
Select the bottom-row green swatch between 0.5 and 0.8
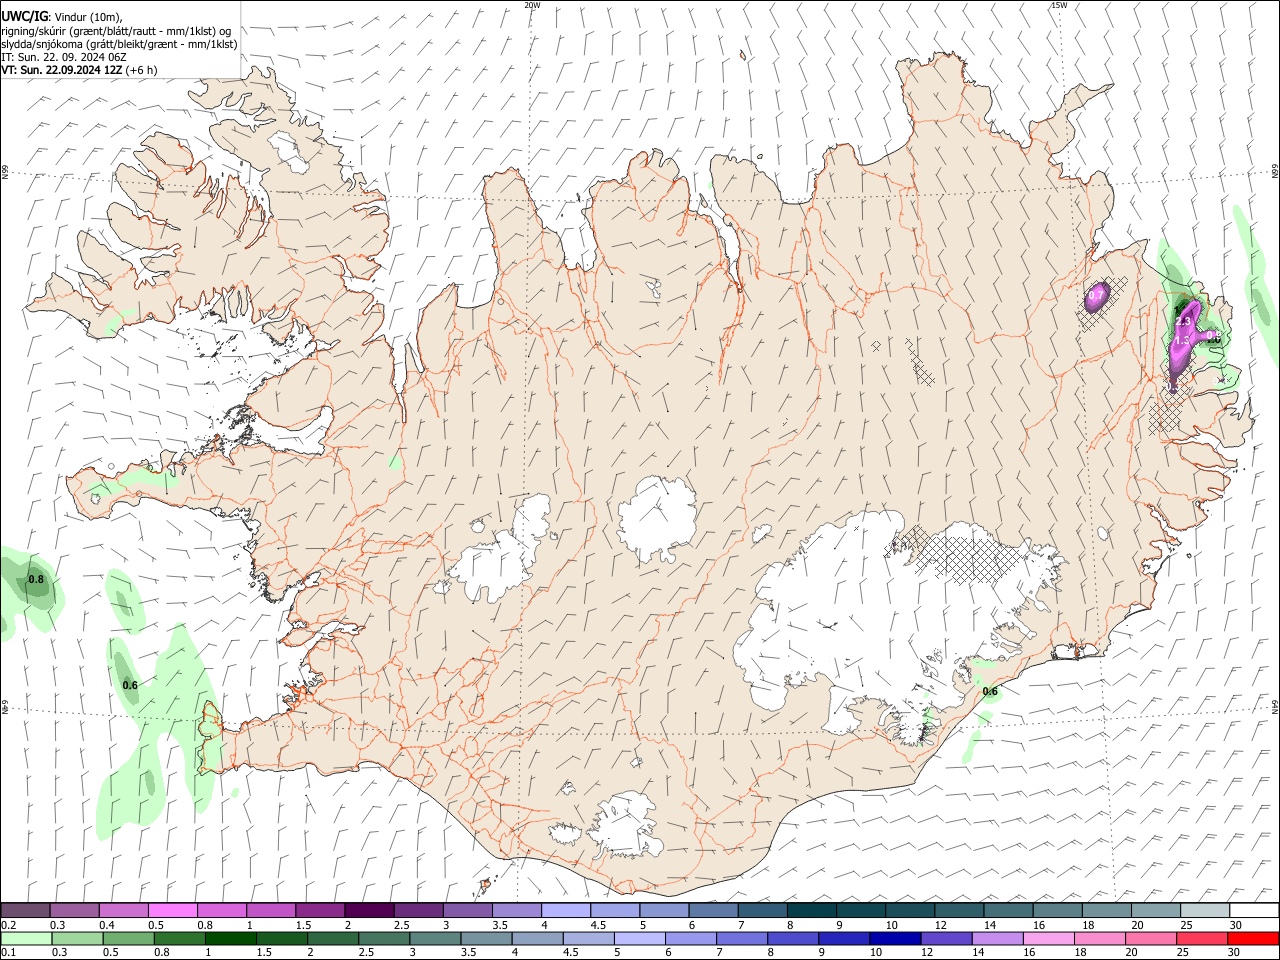[129, 938]
